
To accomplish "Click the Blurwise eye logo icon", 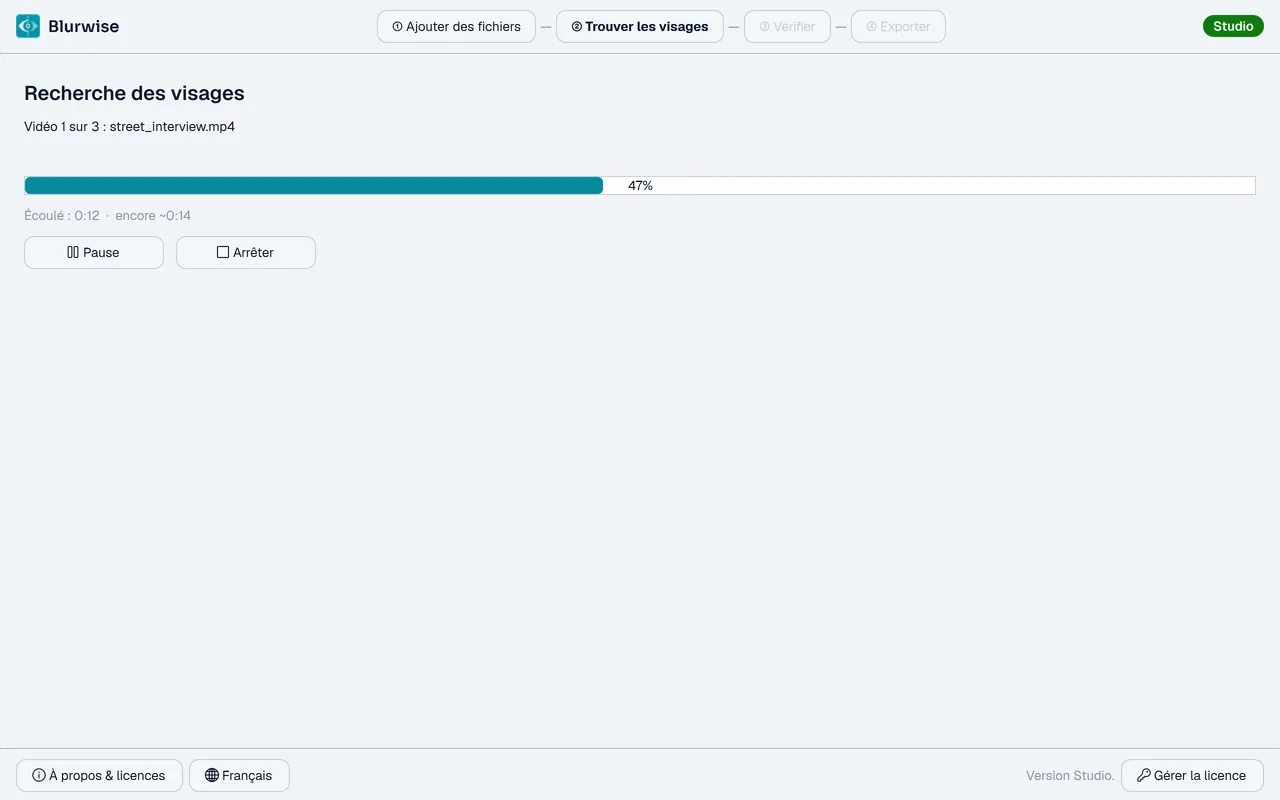I will point(28,26).
